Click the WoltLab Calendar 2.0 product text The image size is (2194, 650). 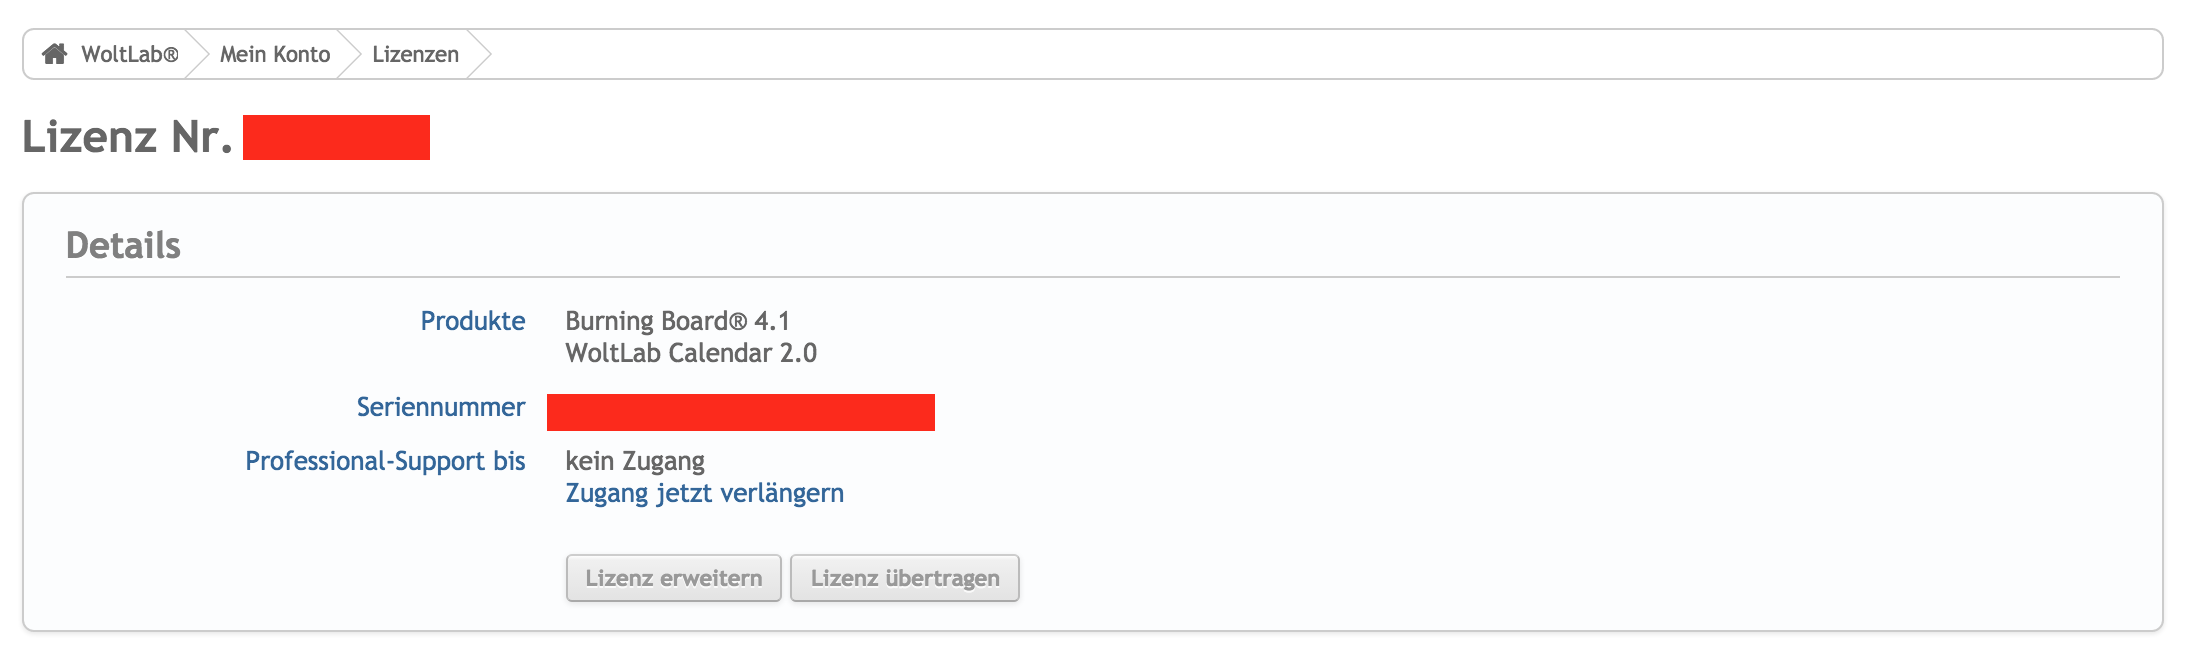pyautogui.click(x=691, y=353)
